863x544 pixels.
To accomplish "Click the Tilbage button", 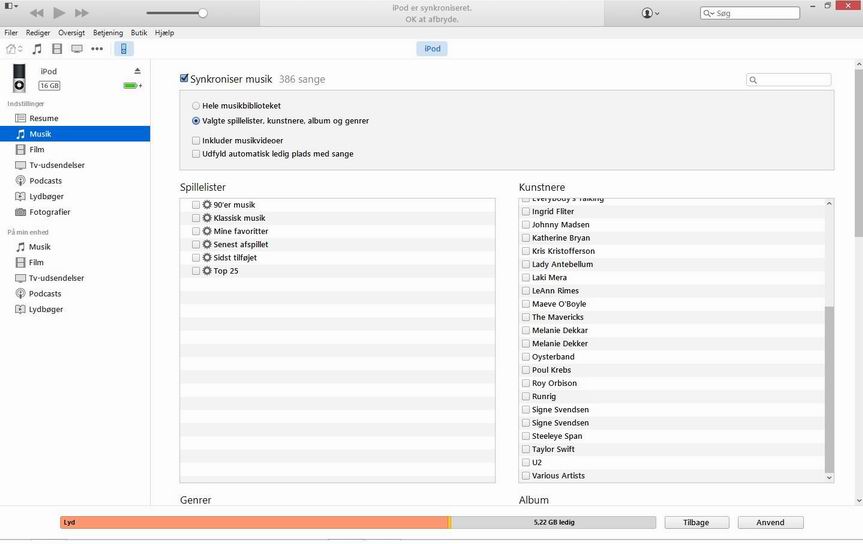I will tap(696, 523).
